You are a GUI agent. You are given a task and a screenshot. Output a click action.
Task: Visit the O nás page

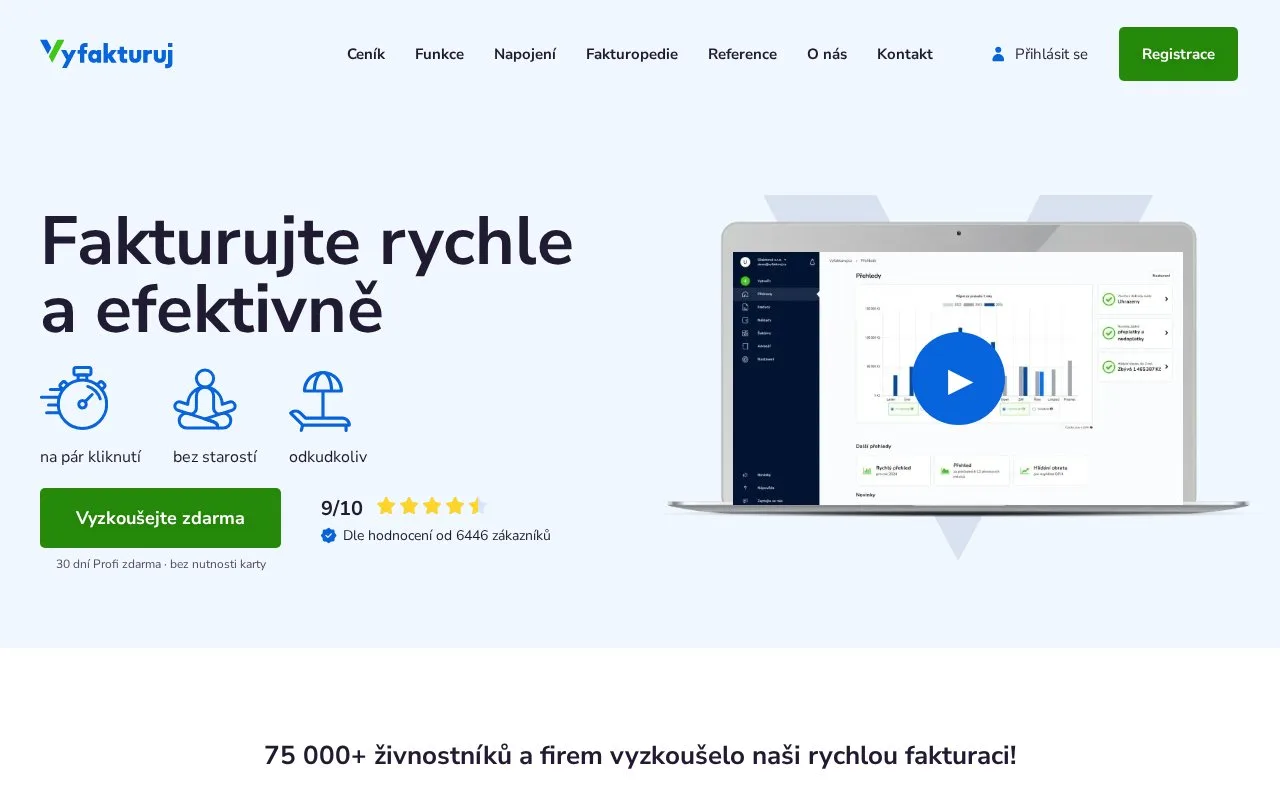click(x=827, y=54)
